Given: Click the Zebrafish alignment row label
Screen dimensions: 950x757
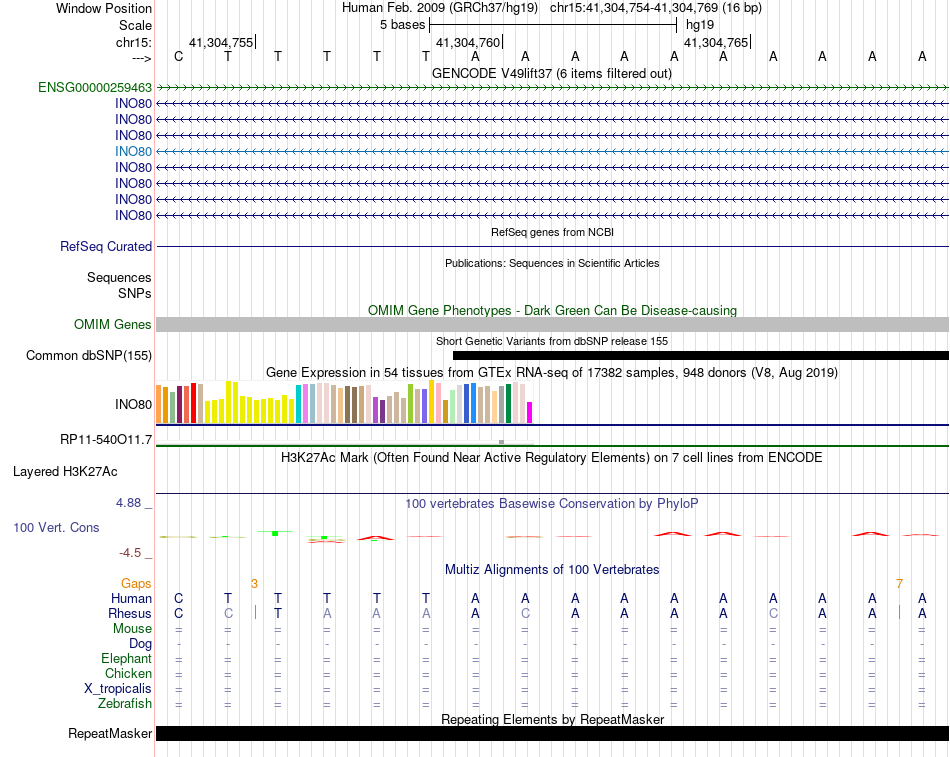Looking at the screenshot, I should 125,704.
